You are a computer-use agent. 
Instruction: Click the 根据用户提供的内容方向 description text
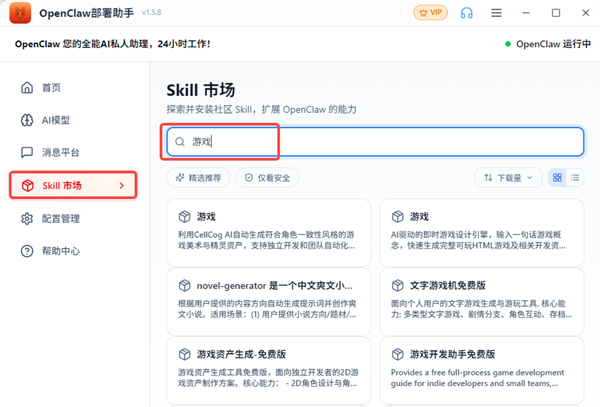coord(267,309)
